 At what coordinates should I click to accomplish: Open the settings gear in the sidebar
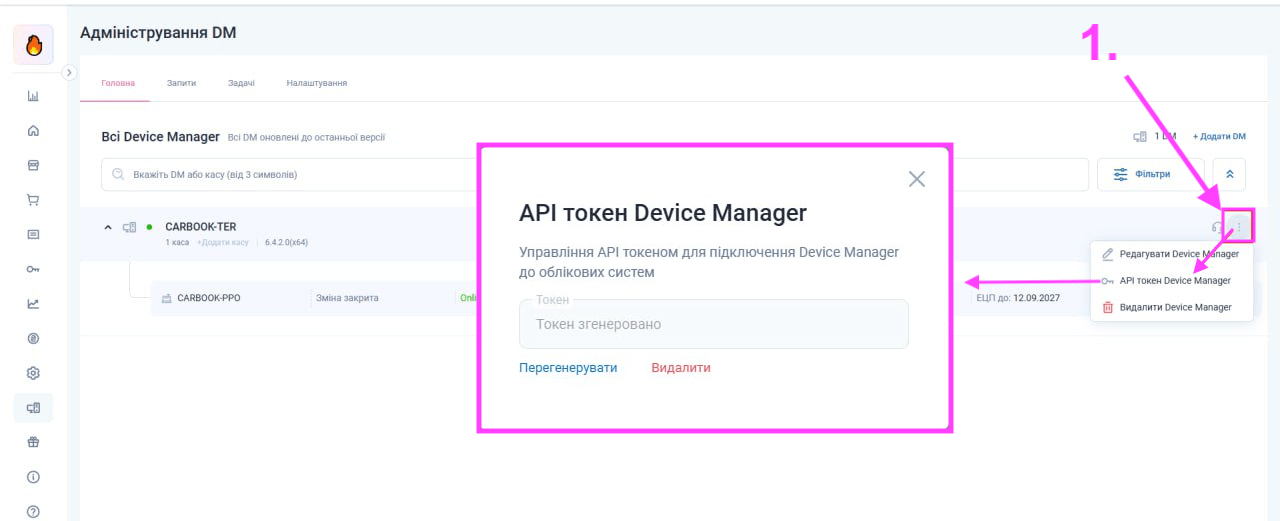(33, 373)
